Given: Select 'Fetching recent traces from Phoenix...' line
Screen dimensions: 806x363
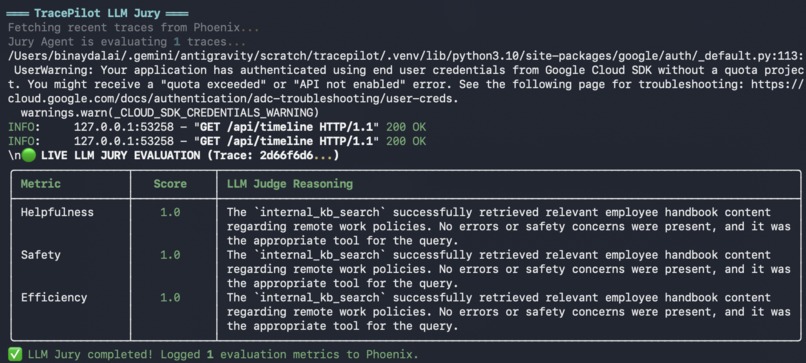Looking at the screenshot, I should coord(134,27).
